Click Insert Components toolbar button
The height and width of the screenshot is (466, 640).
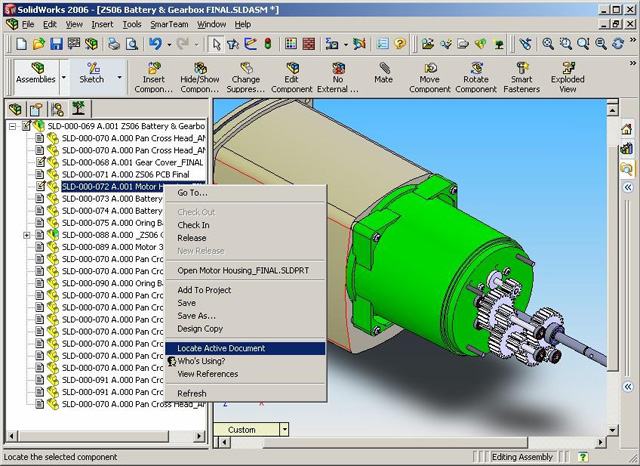(153, 78)
